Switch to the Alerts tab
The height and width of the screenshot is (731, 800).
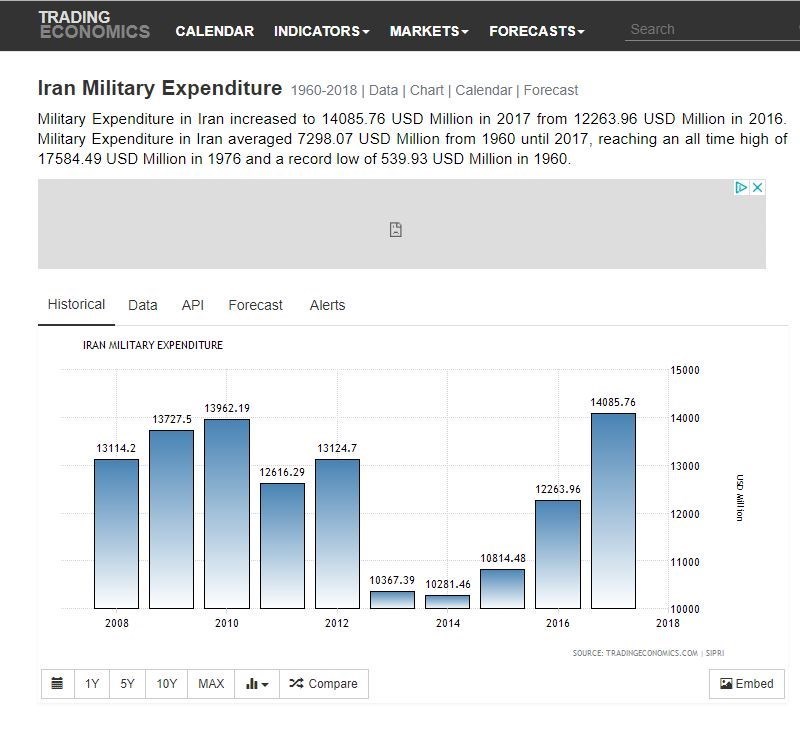[327, 305]
